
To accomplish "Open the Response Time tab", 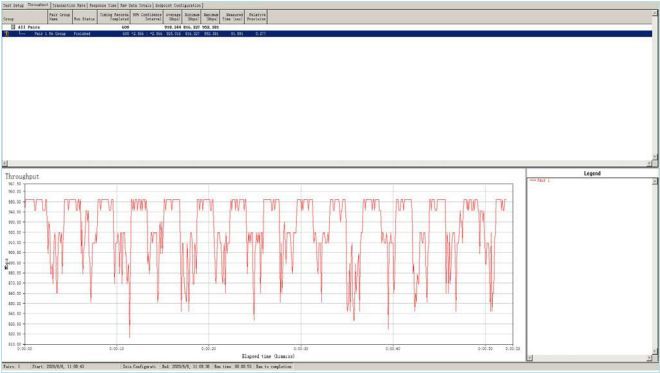I will [x=103, y=5].
